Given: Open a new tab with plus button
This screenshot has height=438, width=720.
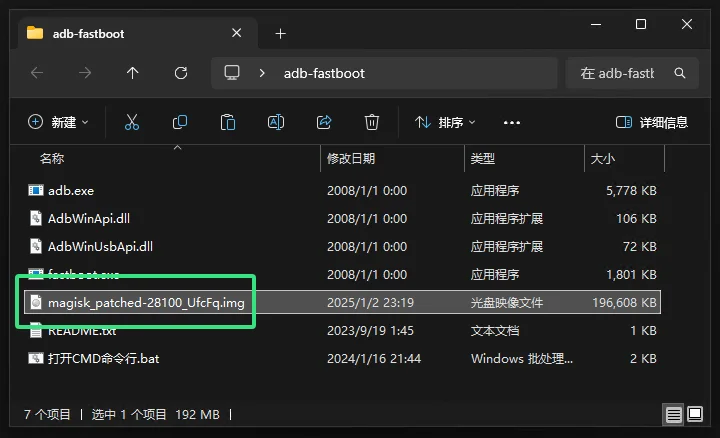Looking at the screenshot, I should pyautogui.click(x=281, y=34).
